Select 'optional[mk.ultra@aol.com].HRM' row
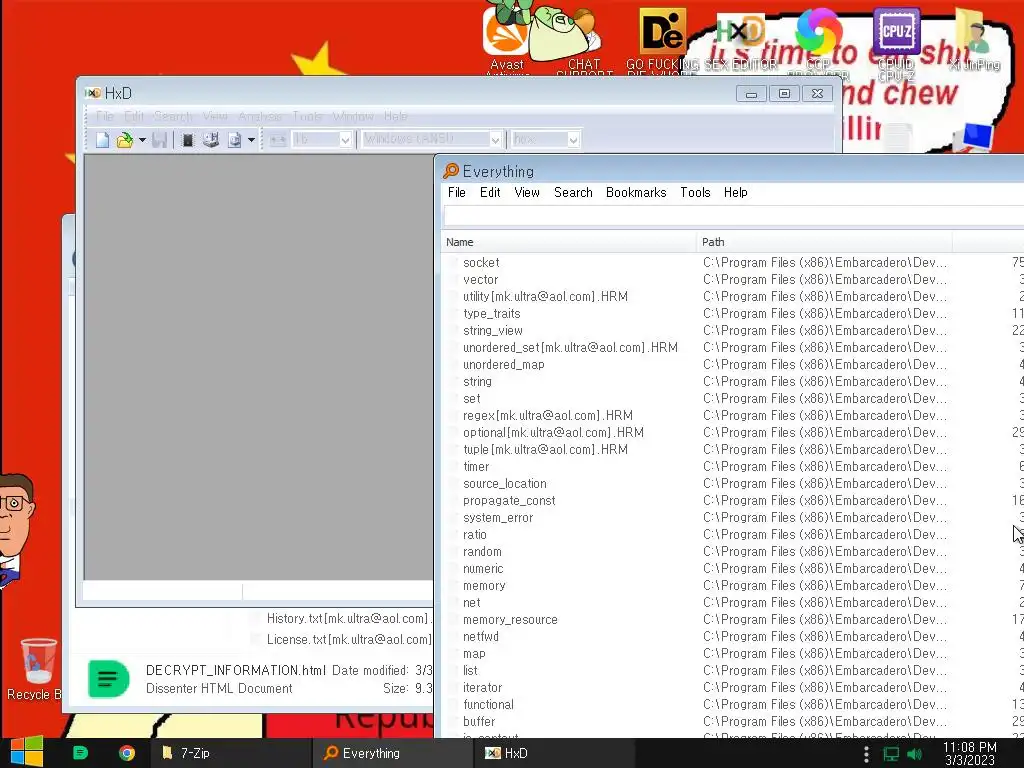Screen dimensions: 1024x768 tap(553, 432)
